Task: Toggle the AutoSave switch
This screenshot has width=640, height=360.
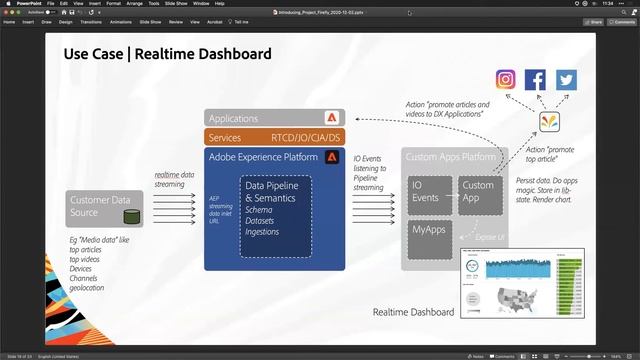Action: (x=50, y=12)
